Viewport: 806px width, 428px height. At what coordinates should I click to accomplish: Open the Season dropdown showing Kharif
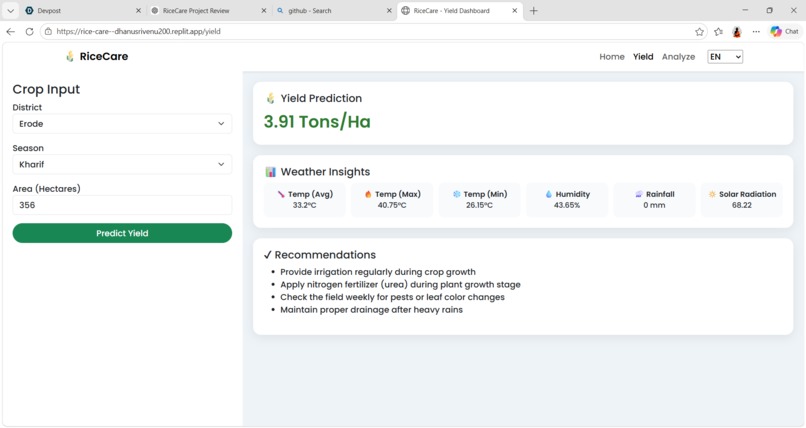[122, 164]
